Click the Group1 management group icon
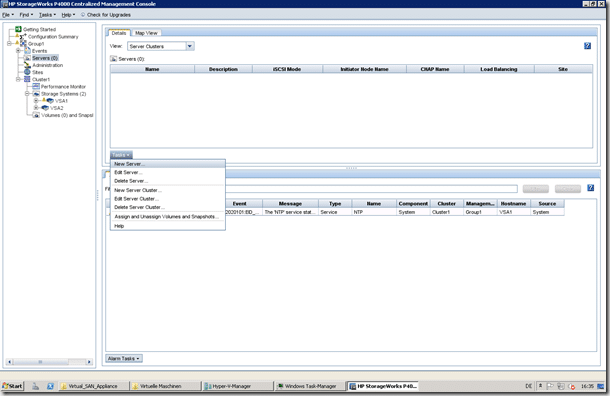 [x=23, y=44]
